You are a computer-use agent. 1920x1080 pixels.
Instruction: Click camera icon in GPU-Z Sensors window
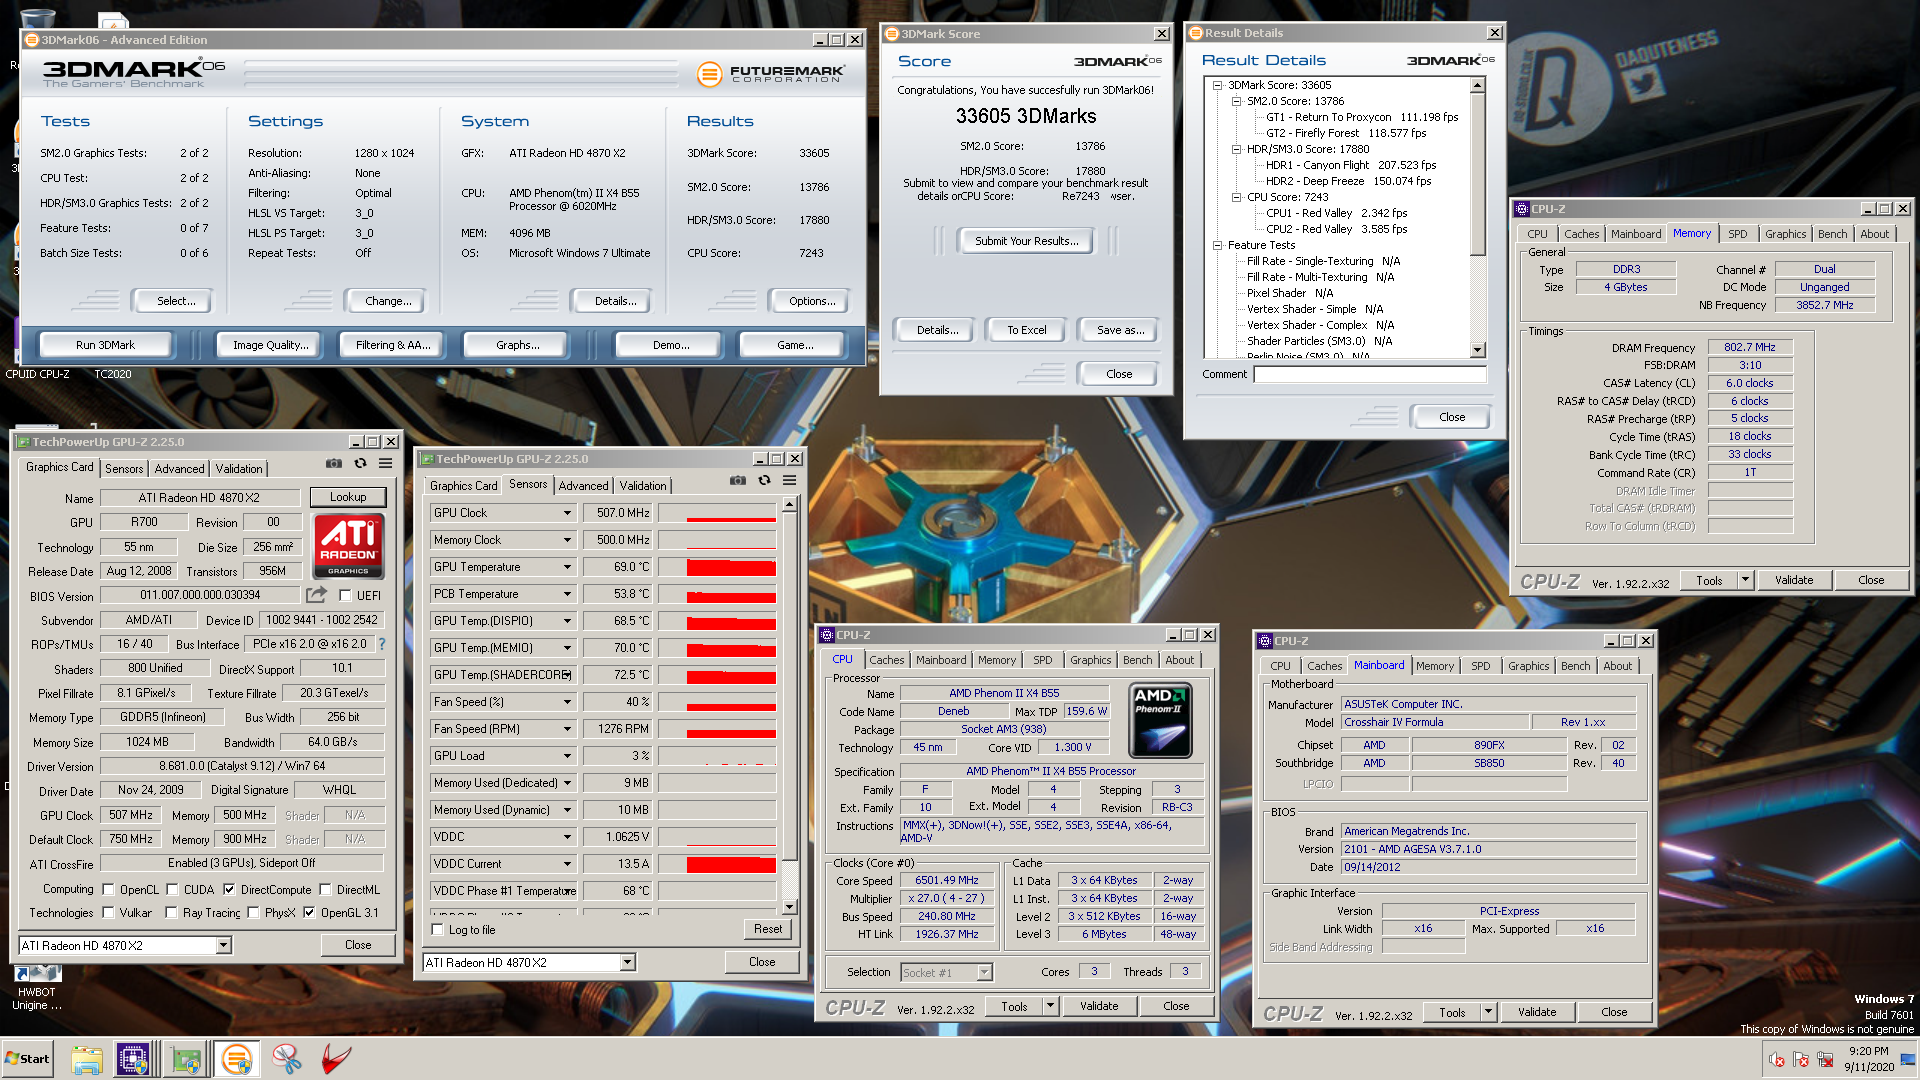coord(738,481)
